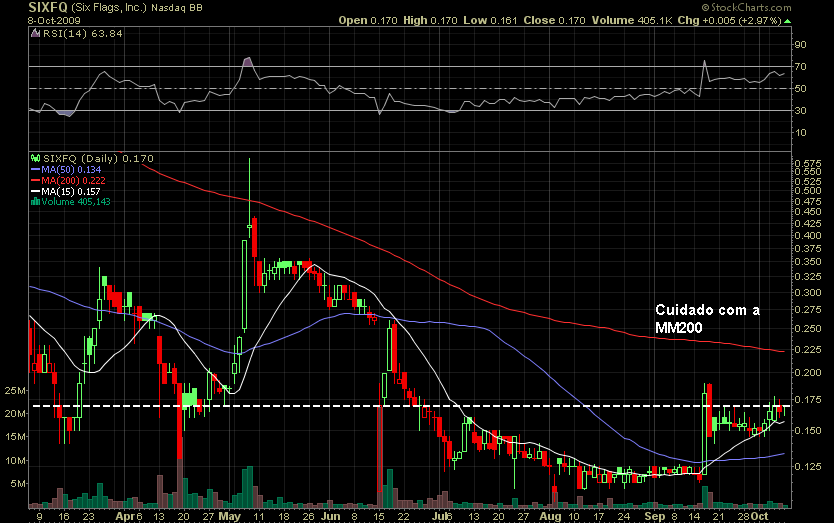Screen dimensions: 834x523
Task: Click the 0.500 price axis label
Action: (x=808, y=190)
